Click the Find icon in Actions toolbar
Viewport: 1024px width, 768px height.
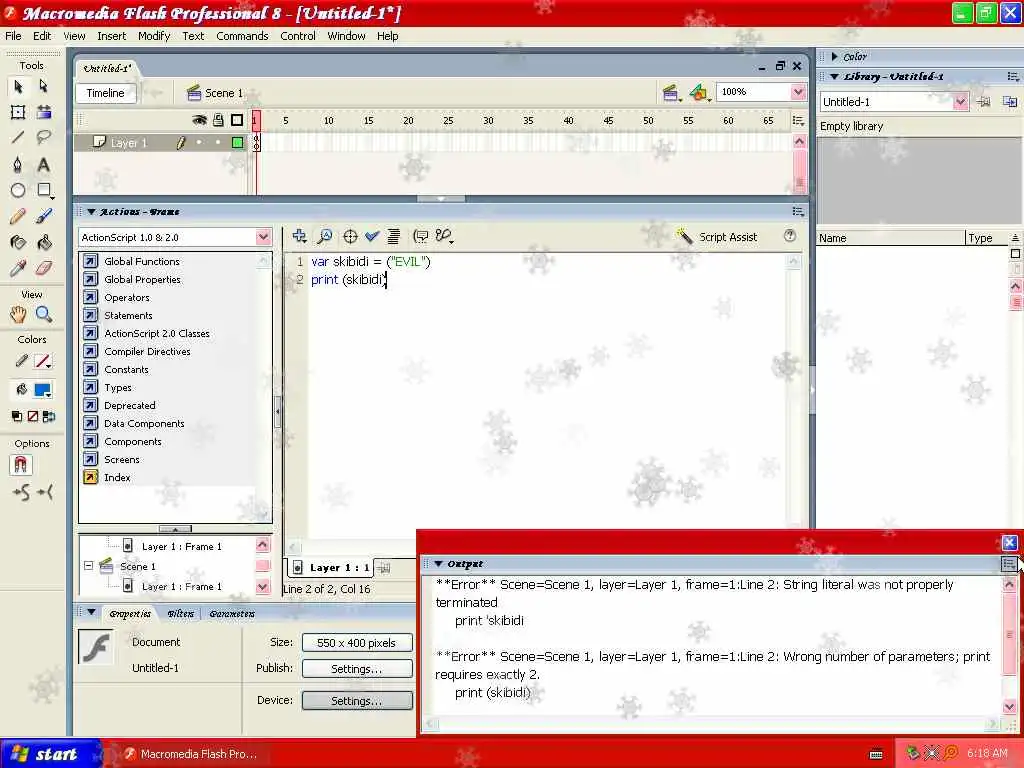(325, 236)
